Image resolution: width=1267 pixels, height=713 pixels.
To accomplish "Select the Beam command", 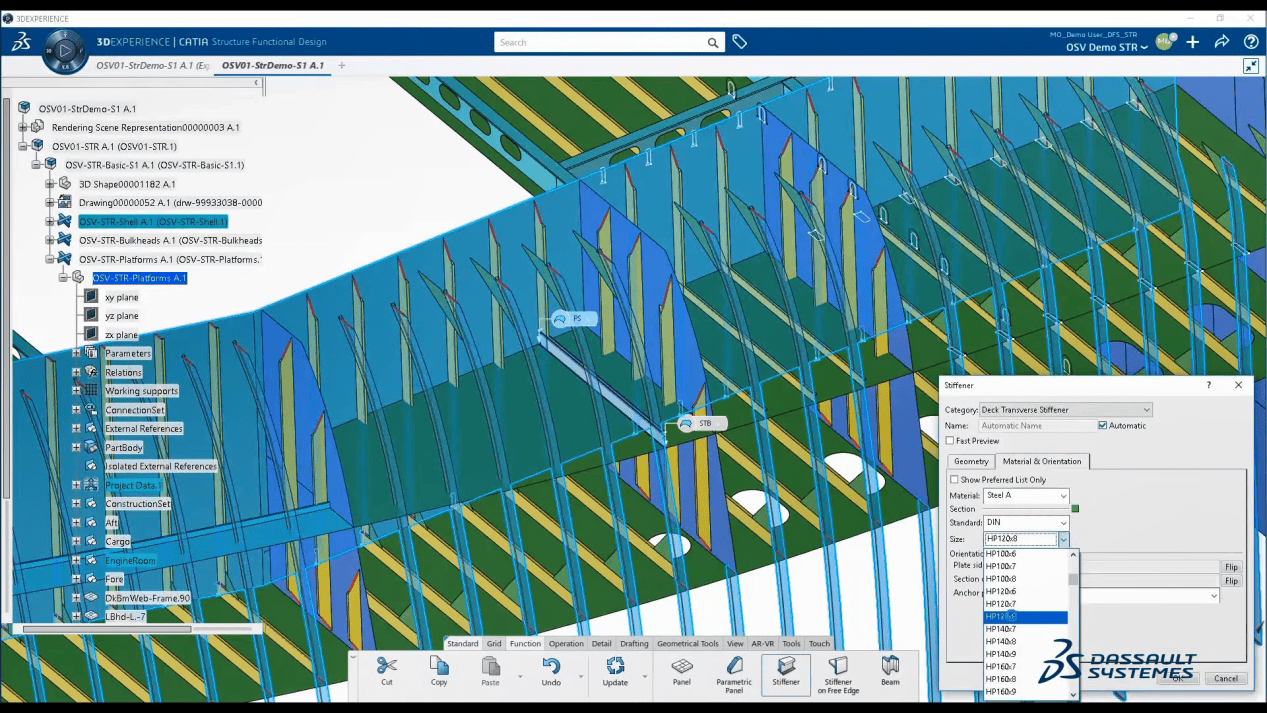I will point(890,671).
